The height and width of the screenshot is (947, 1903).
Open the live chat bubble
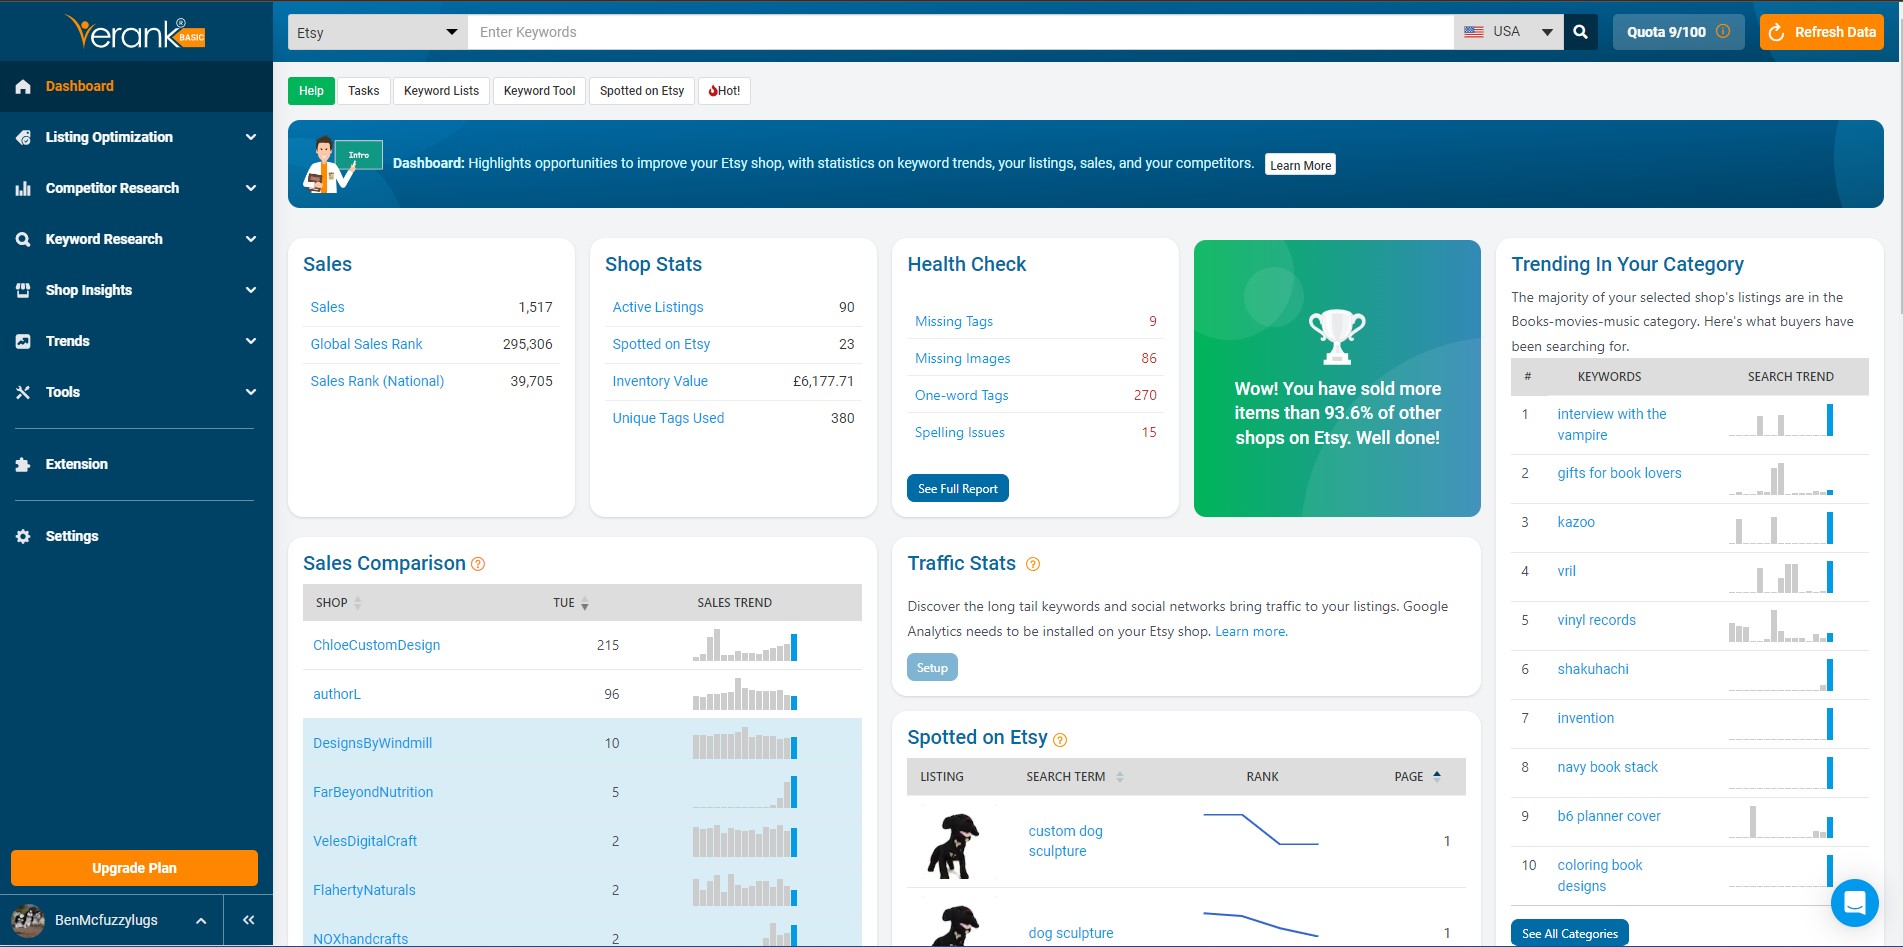tap(1855, 903)
